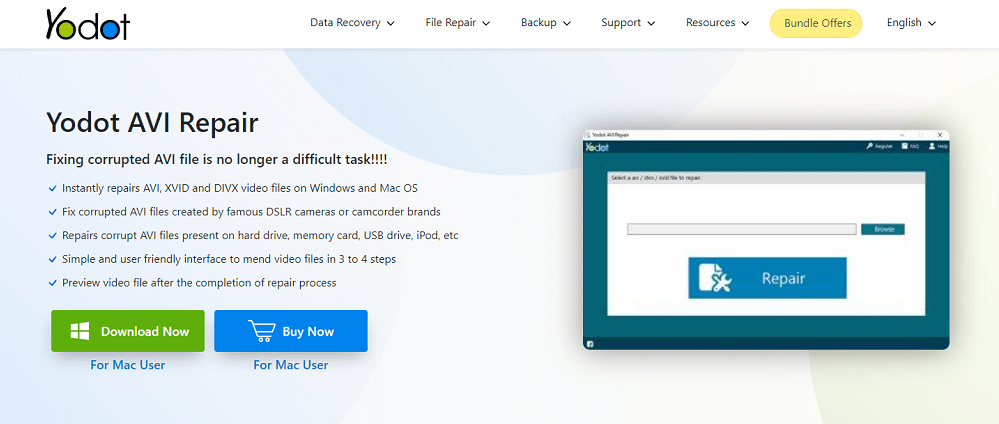
Task: Click the text about famous DSLR cameras
Action: 251,212
